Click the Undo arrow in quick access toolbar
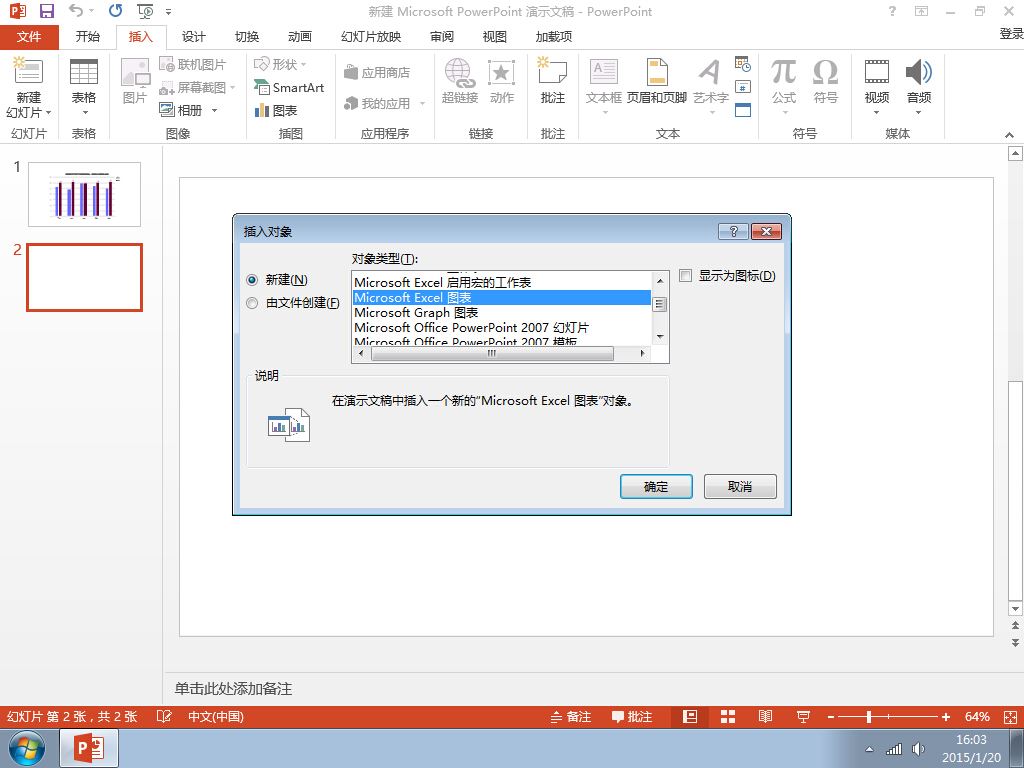 click(76, 10)
